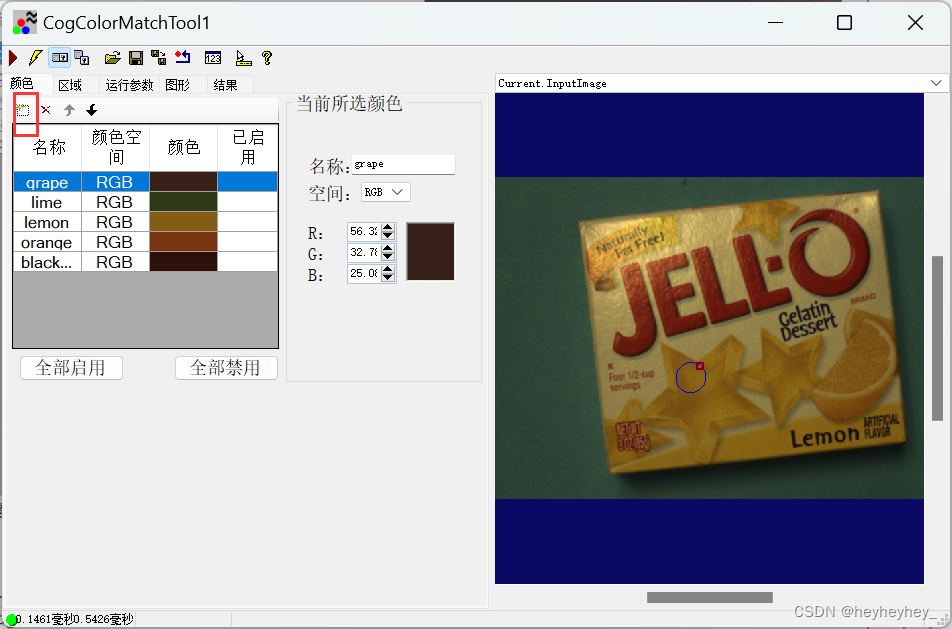952x629 pixels.
Task: Toggle the 已启用 cell for grape
Action: point(248,182)
